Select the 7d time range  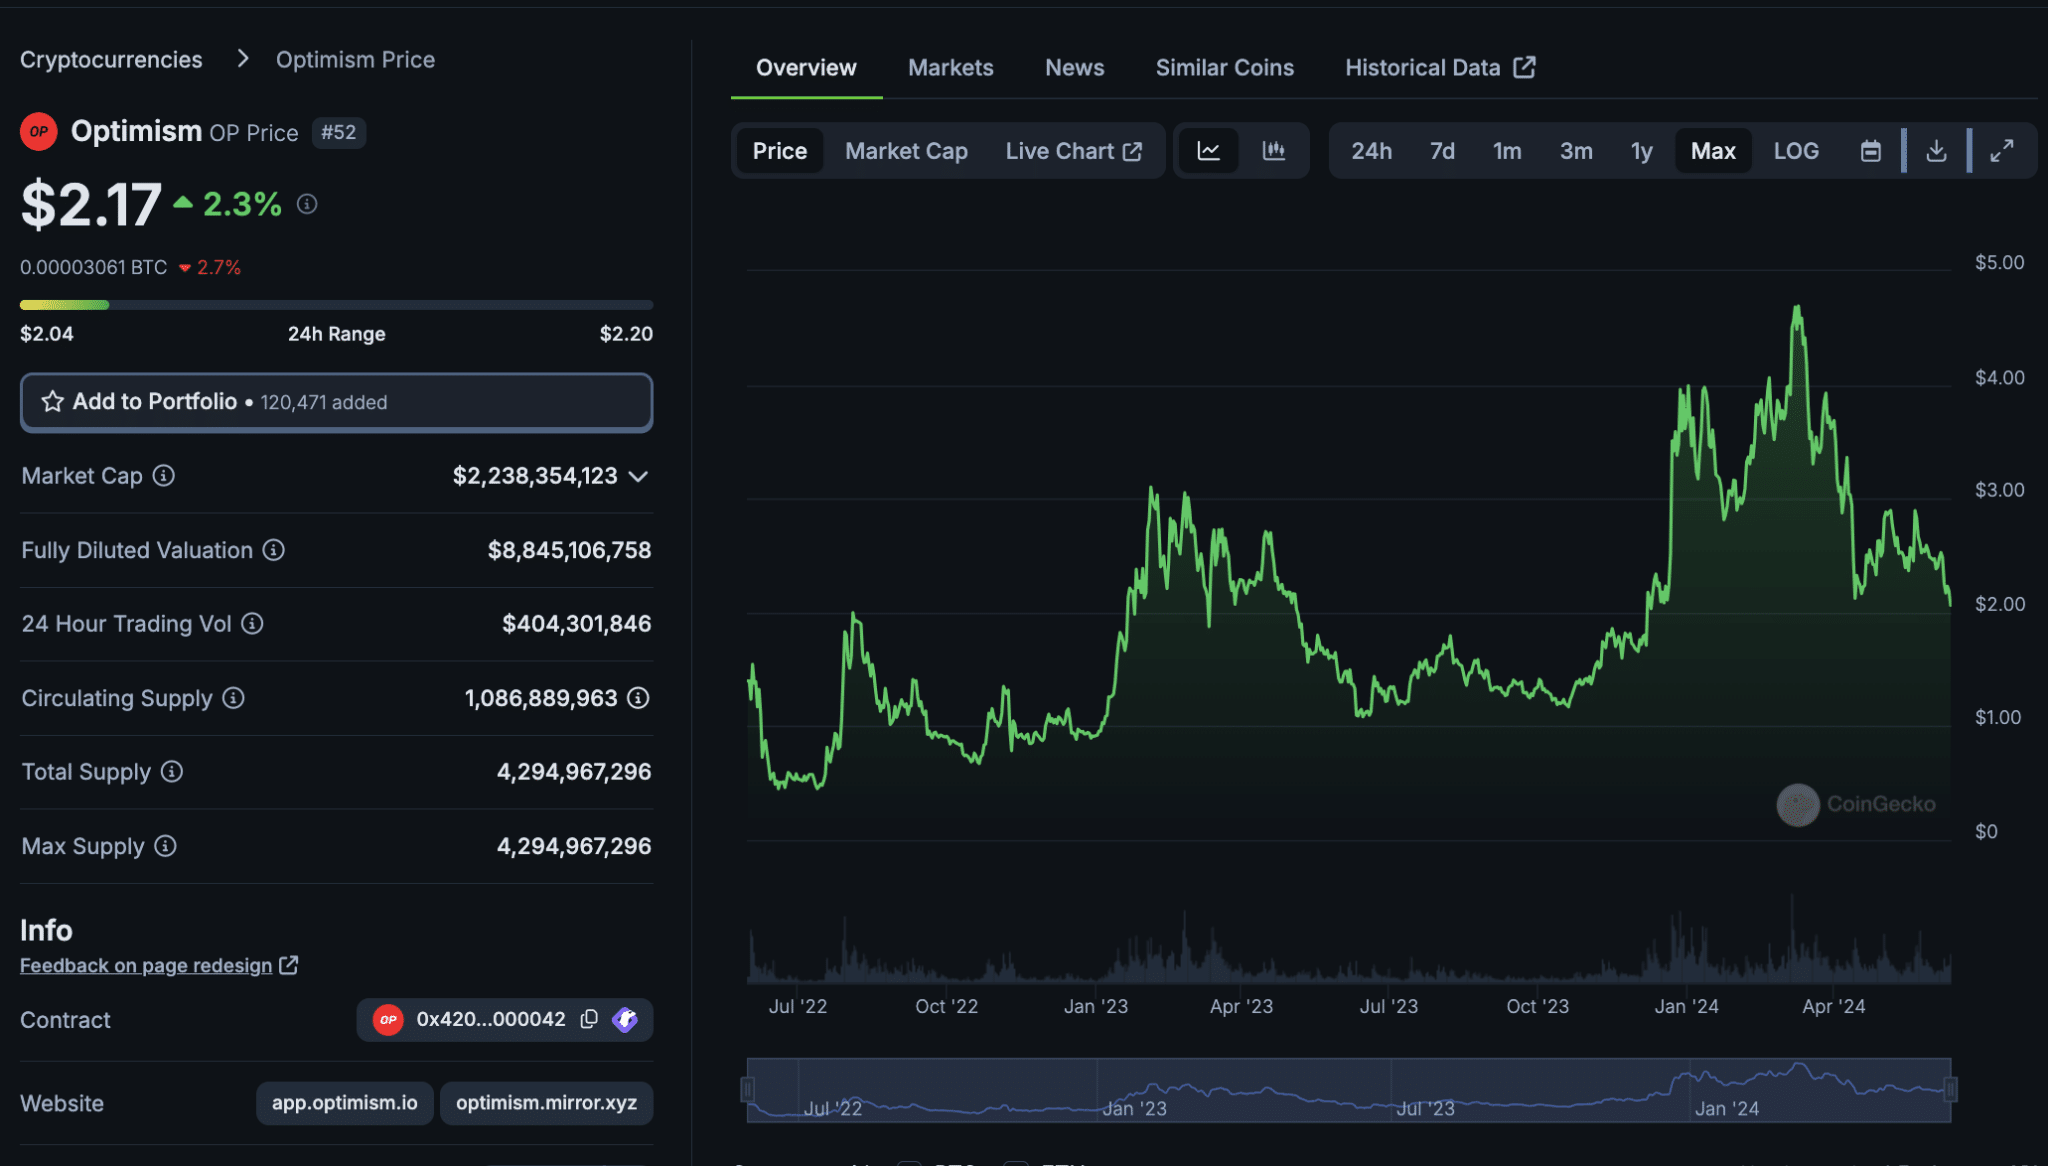point(1441,151)
